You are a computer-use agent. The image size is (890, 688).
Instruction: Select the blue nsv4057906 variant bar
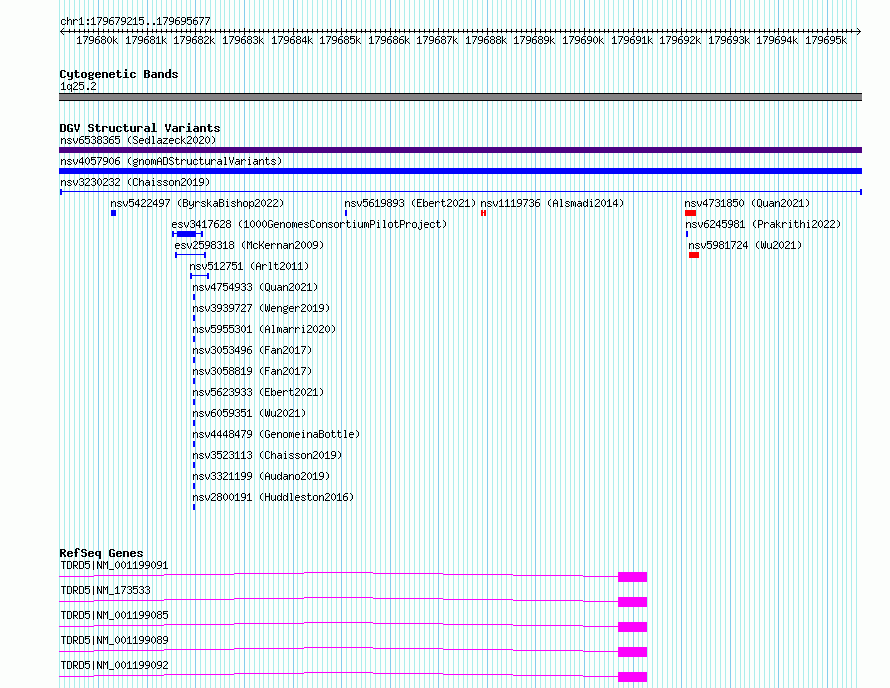pyautogui.click(x=460, y=171)
